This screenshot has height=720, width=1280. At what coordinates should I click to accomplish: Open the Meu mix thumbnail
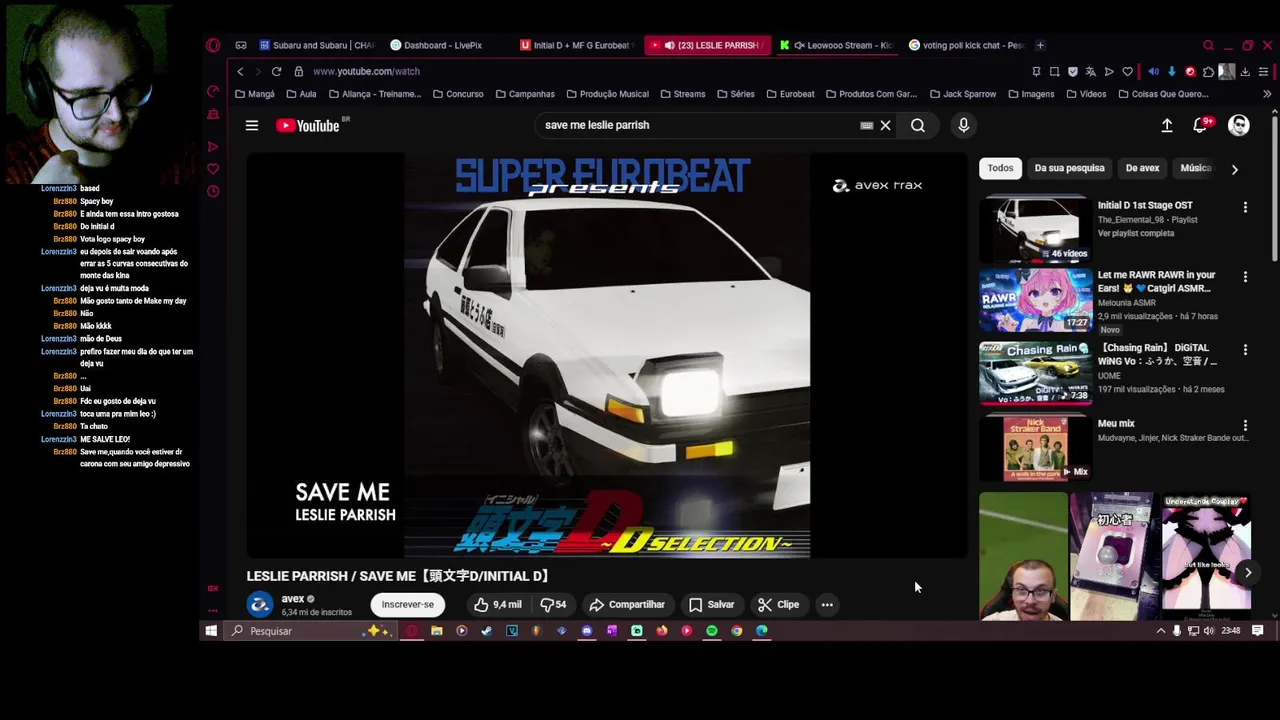[1035, 448]
